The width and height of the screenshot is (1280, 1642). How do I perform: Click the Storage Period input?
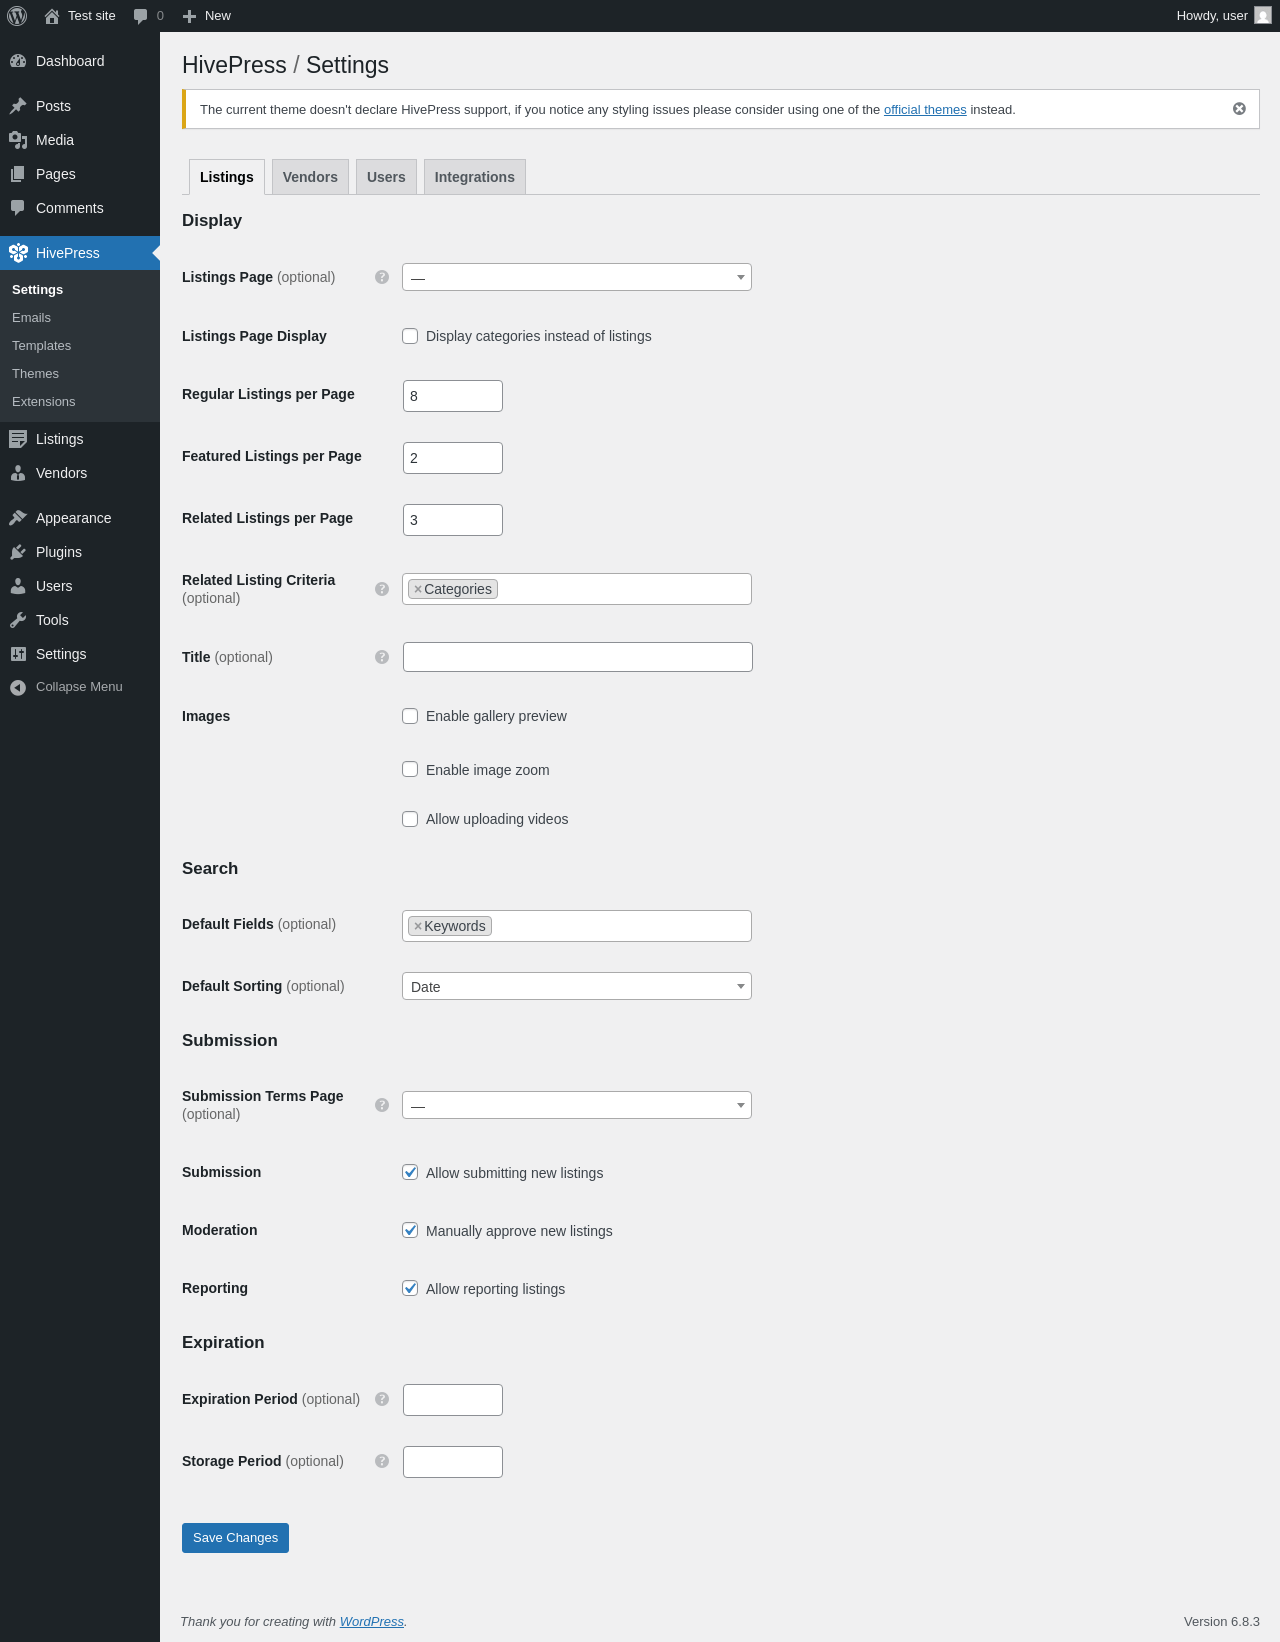click(453, 1462)
